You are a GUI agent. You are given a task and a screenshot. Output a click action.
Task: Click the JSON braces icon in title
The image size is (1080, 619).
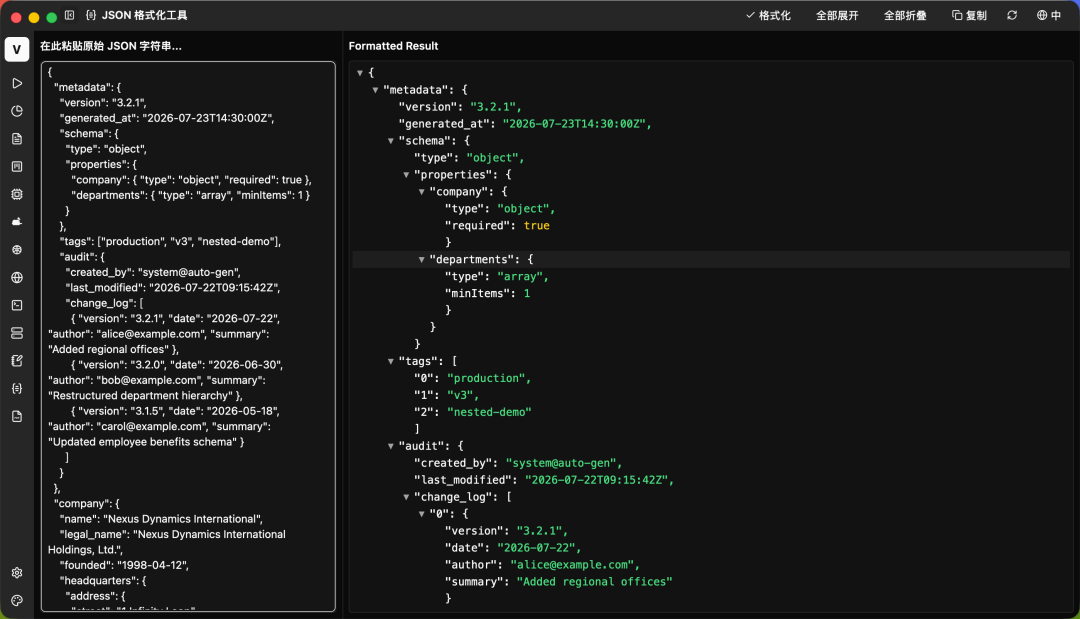tap(91, 15)
